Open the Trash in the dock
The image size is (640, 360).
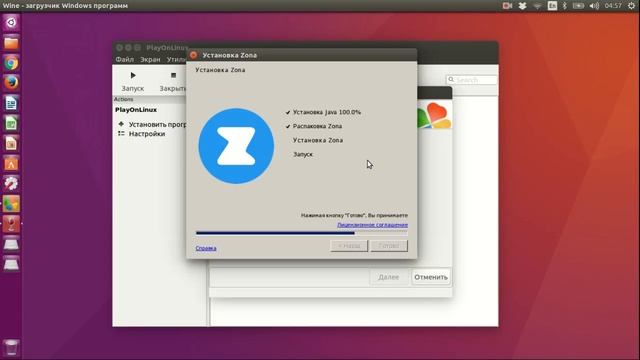(x=11, y=348)
